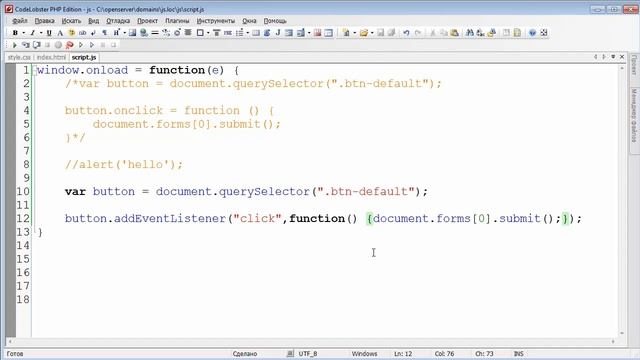
Task: Open Find and Replace icon next to binoculars
Action: click(x=480, y=33)
